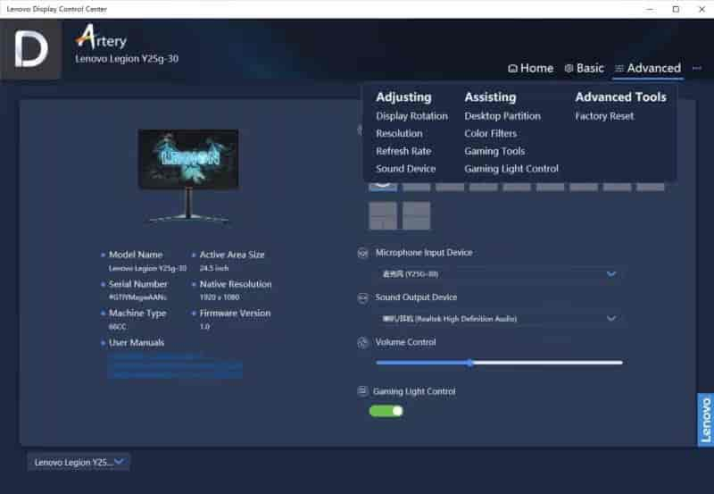Viewport: 714px width, 494px height.
Task: Select Display Rotation from the menu
Action: [412, 116]
